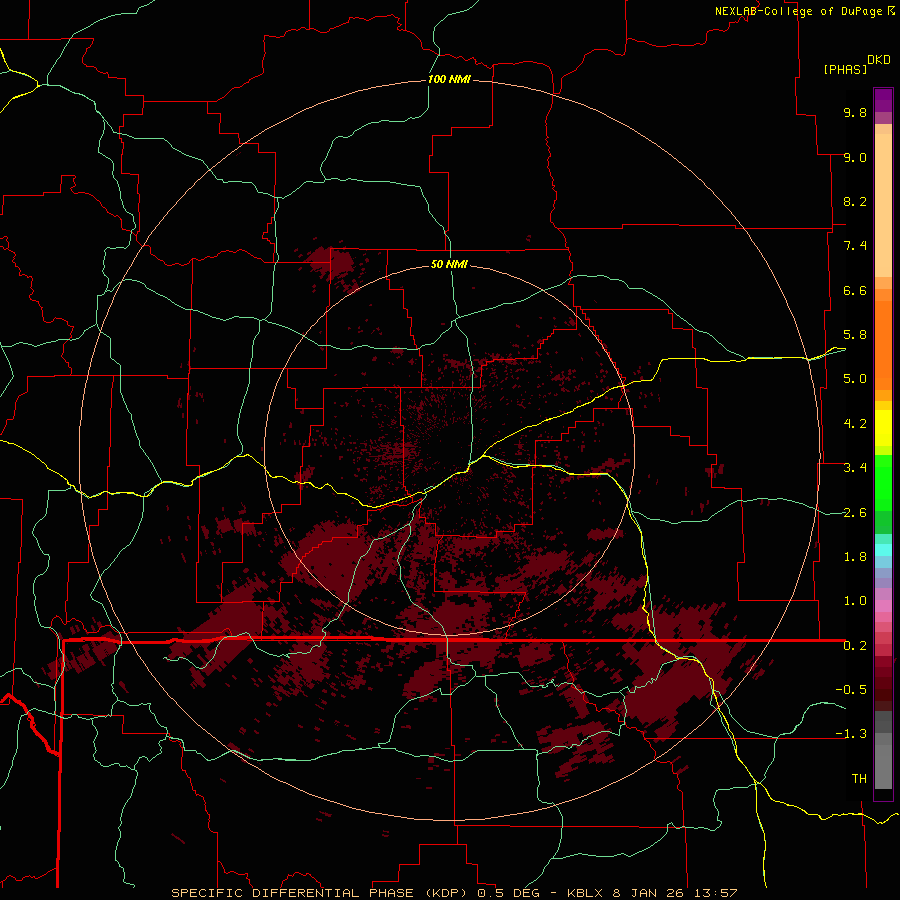Click the DKD label above the color scale

879,60
